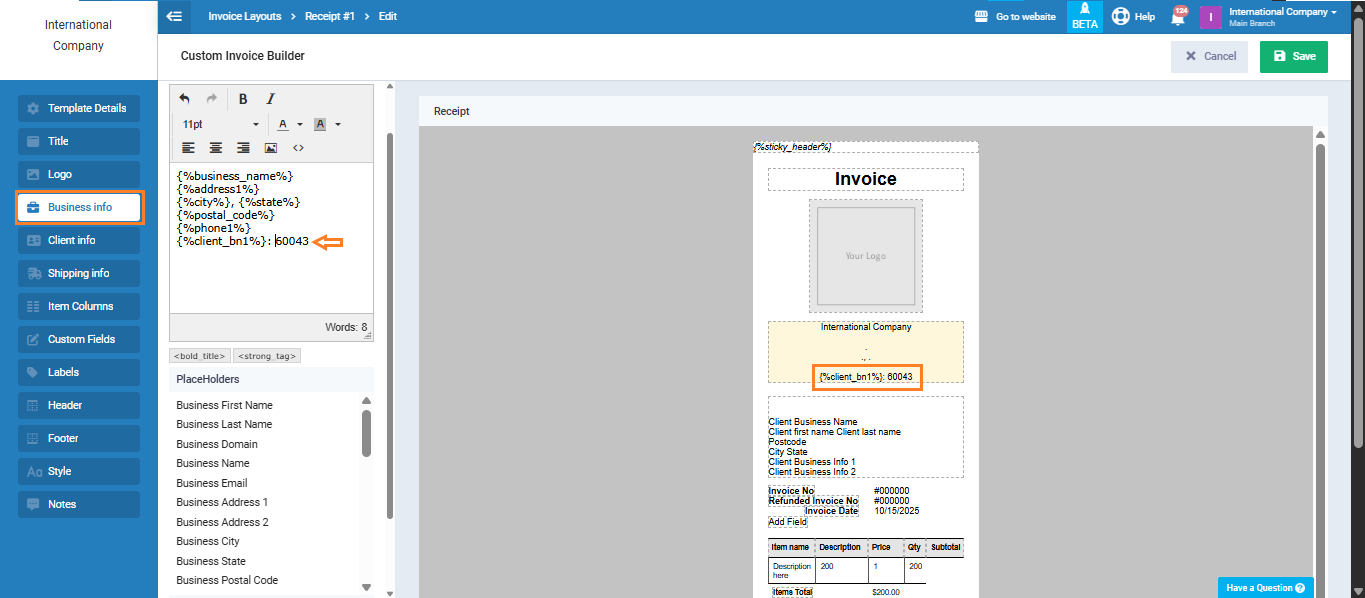The width and height of the screenshot is (1365, 598).
Task: Click the Invoice Layouts breadcrumb link
Action: [245, 16]
